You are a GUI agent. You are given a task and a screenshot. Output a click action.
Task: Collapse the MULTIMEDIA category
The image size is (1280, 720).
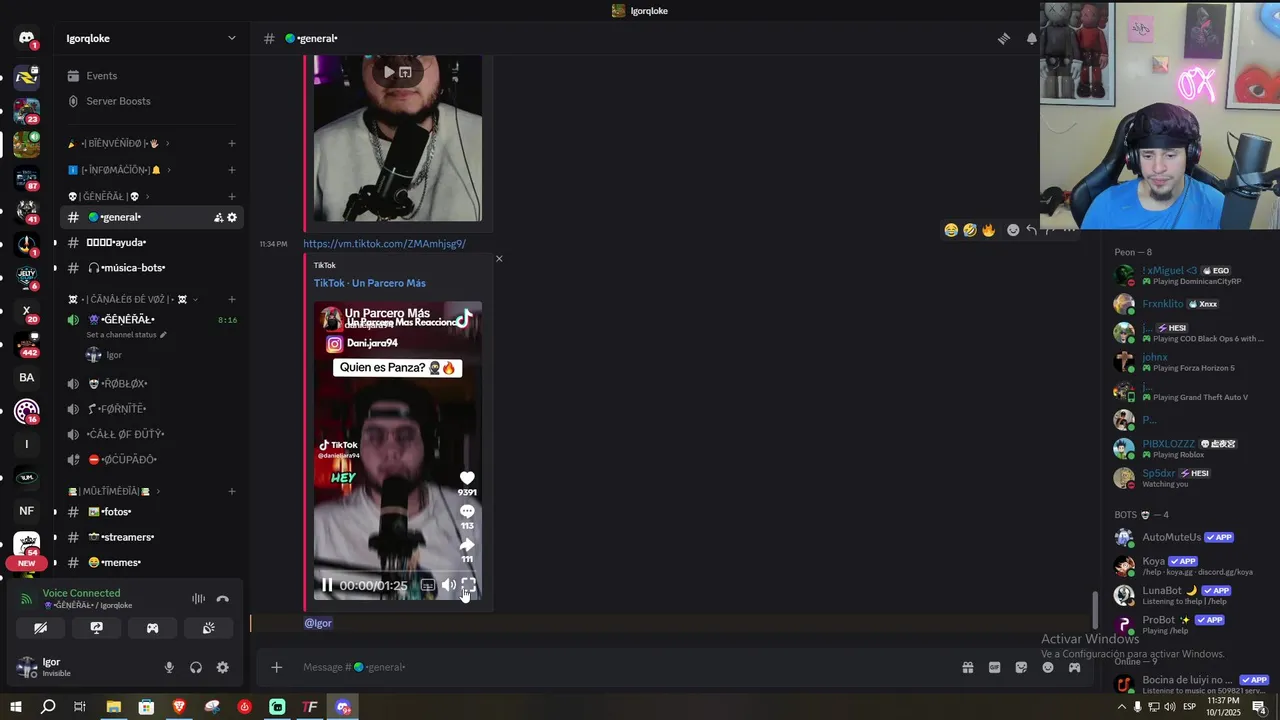click(x=113, y=492)
